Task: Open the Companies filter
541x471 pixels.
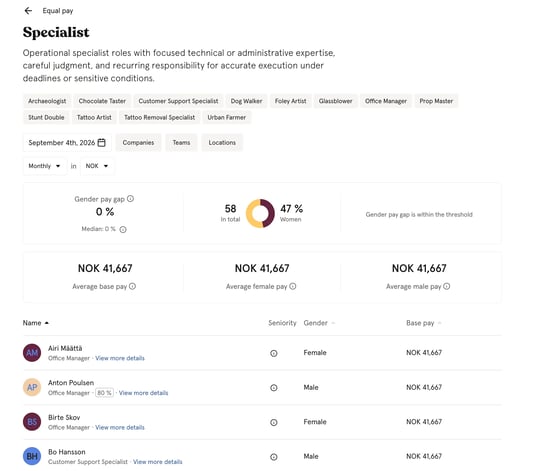Action: pyautogui.click(x=138, y=143)
